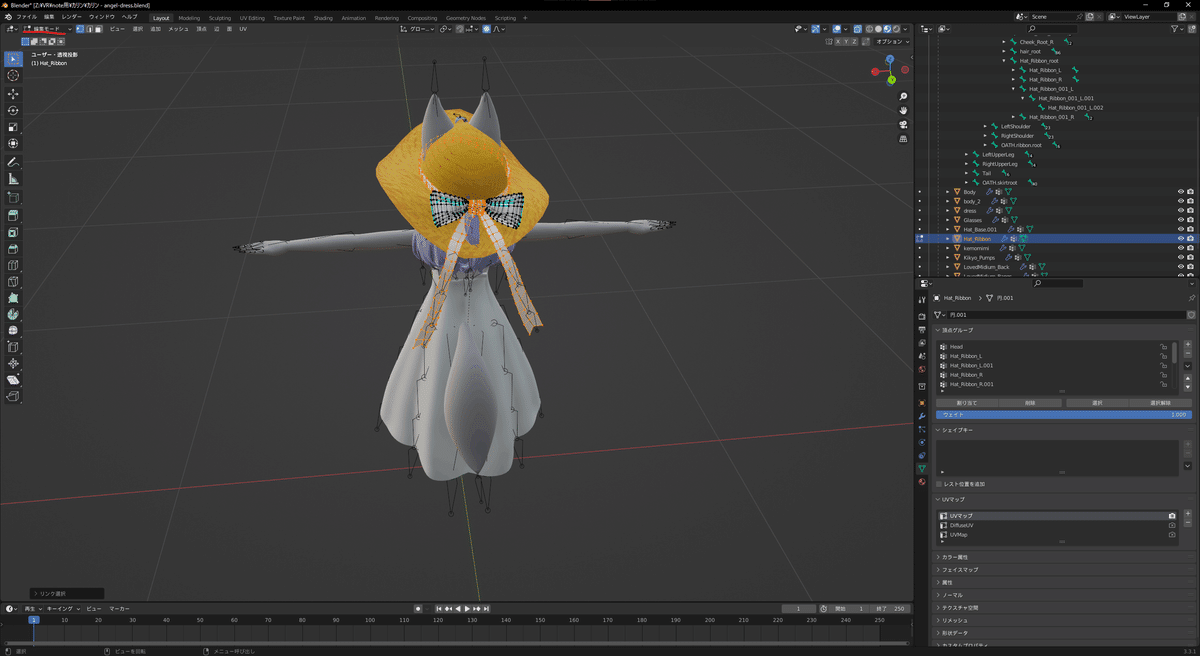Image resolution: width=1200 pixels, height=656 pixels.
Task: Click the Assign button for vertex groups
Action: pos(967,403)
